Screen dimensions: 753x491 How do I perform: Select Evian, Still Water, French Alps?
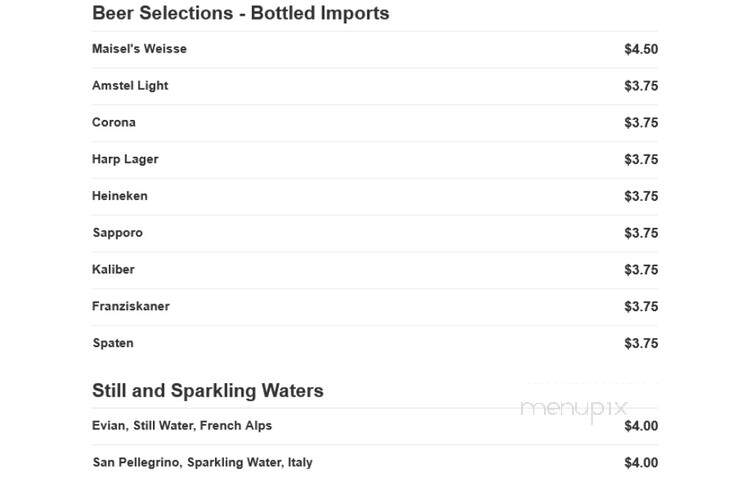click(182, 426)
